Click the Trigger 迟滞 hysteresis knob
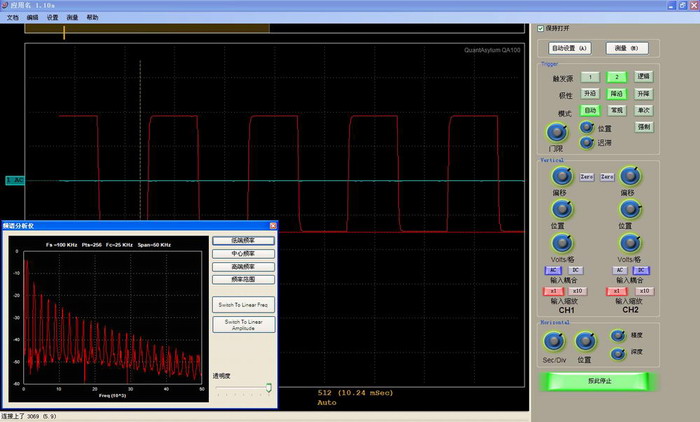This screenshot has height=422, width=700. [587, 143]
